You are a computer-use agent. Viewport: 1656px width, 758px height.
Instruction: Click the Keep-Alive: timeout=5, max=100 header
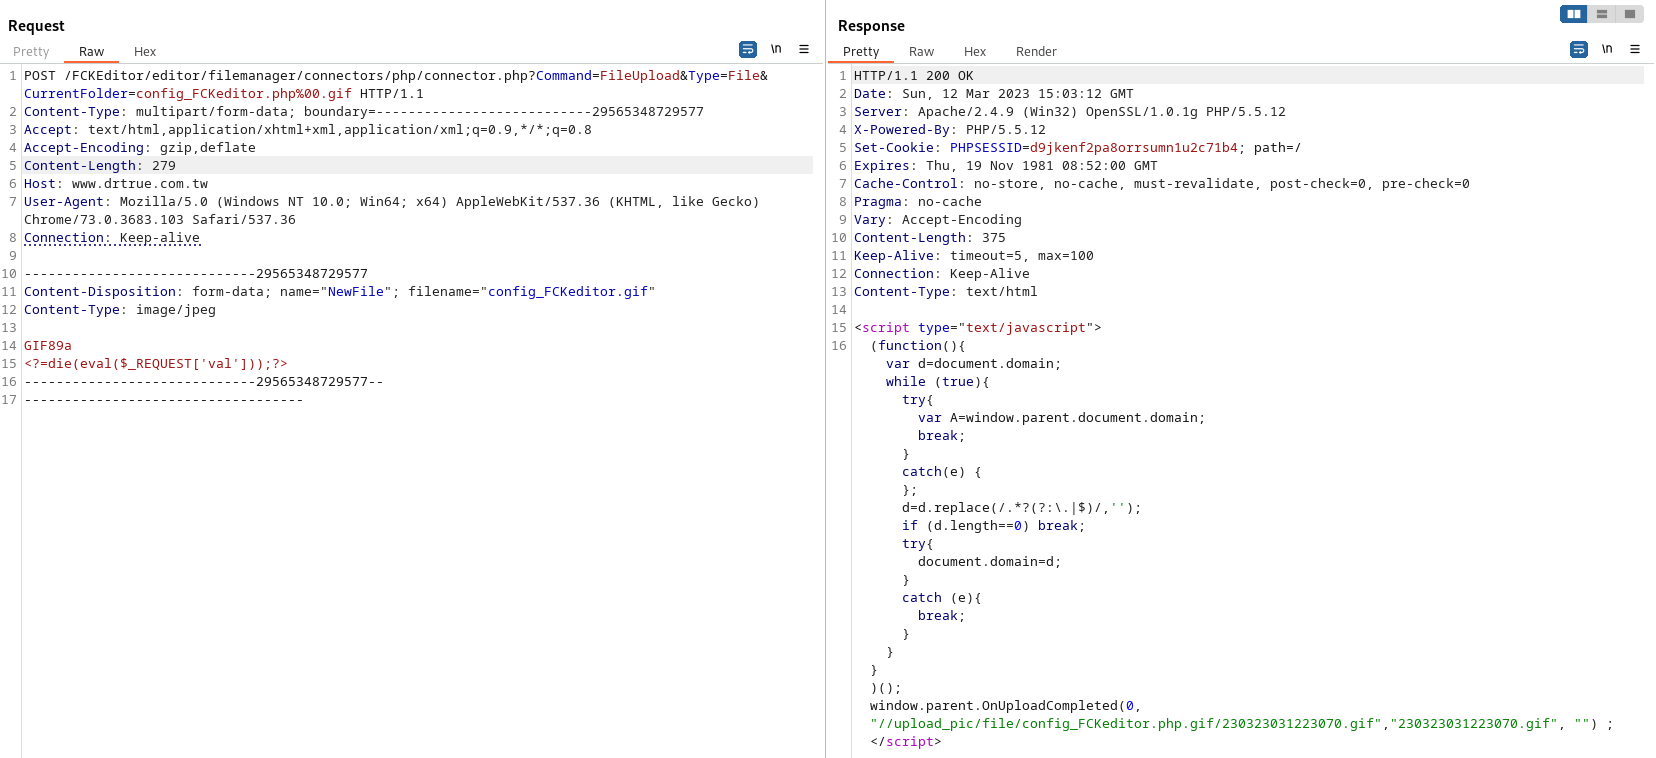pos(974,256)
